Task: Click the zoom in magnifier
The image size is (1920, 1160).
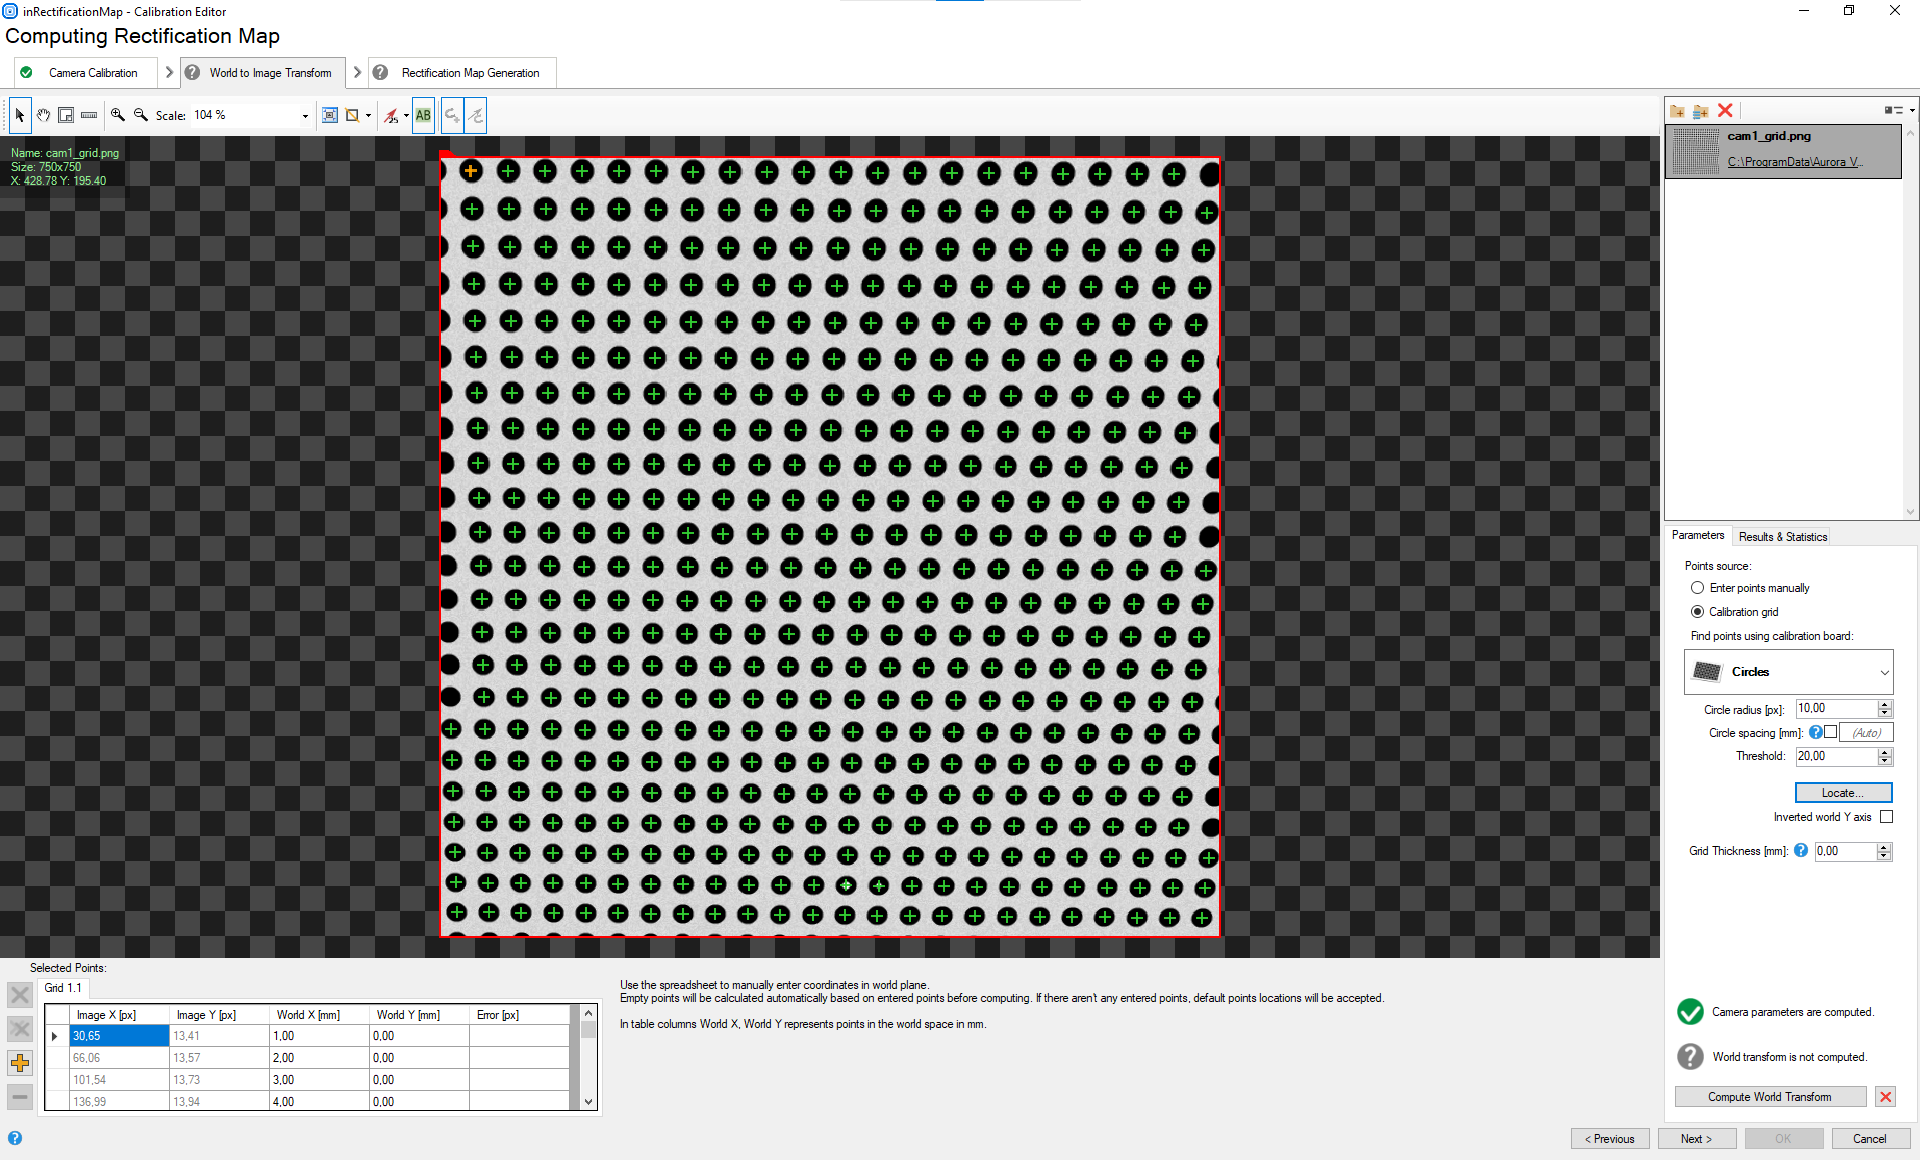Action: [x=118, y=115]
